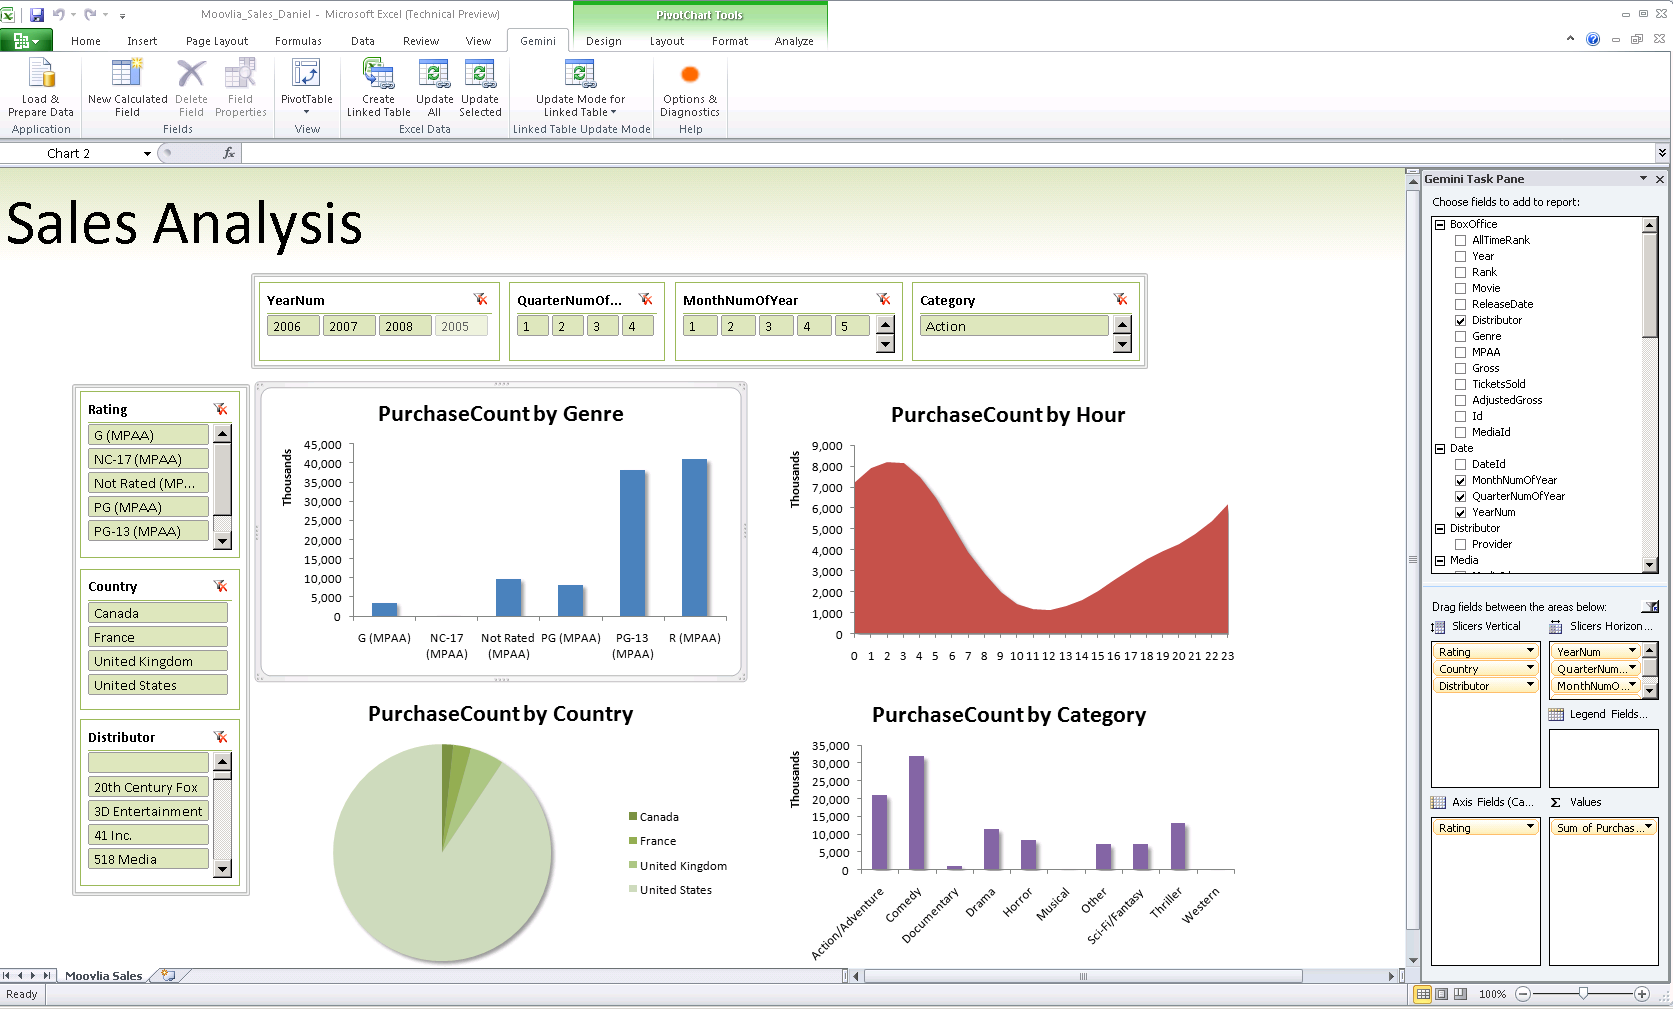Open Options & Diagnostics

point(689,88)
